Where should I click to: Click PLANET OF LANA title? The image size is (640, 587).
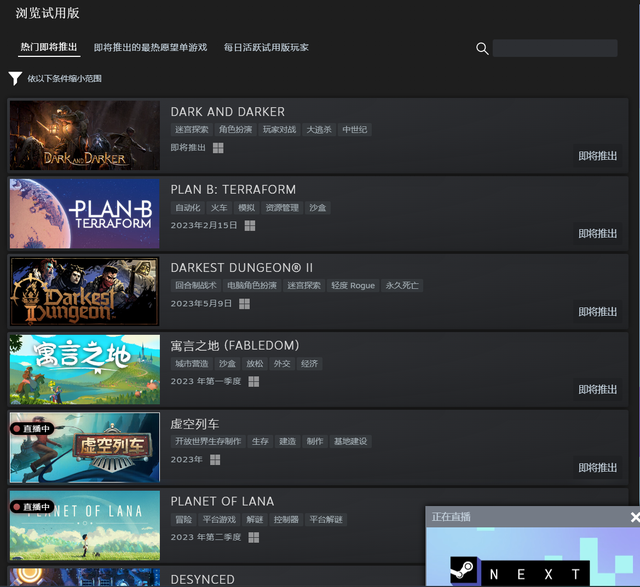click(222, 501)
